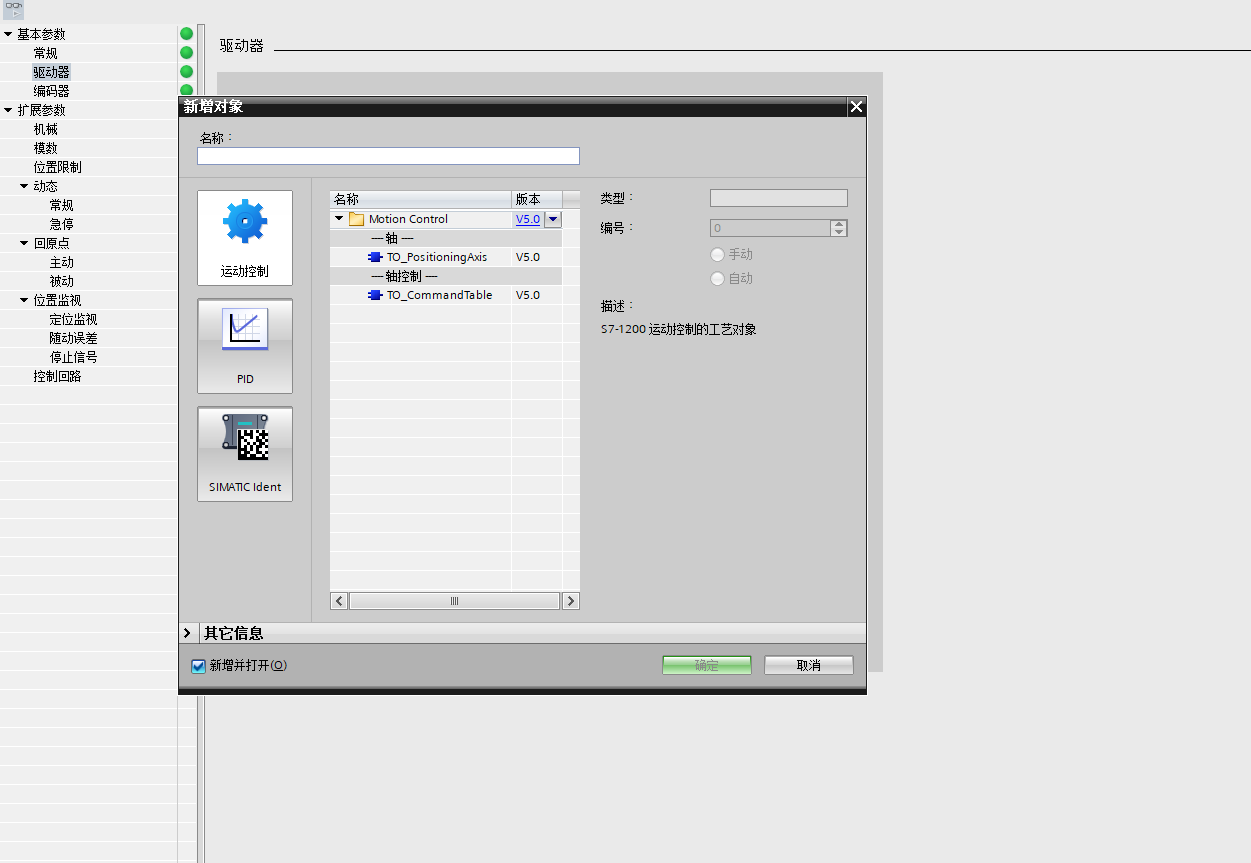1251x863 pixels.
Task: Click the green status dot beside 驱动器
Action: click(x=186, y=72)
